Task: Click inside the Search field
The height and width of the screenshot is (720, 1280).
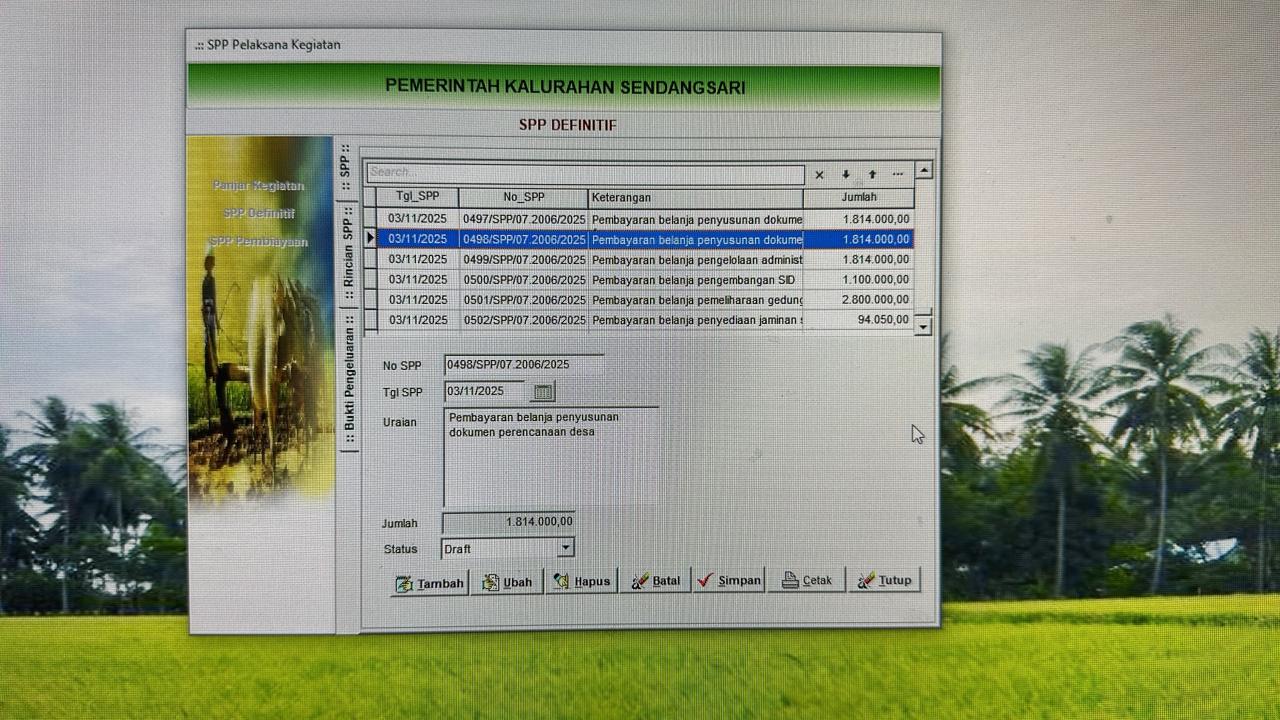Action: (585, 173)
